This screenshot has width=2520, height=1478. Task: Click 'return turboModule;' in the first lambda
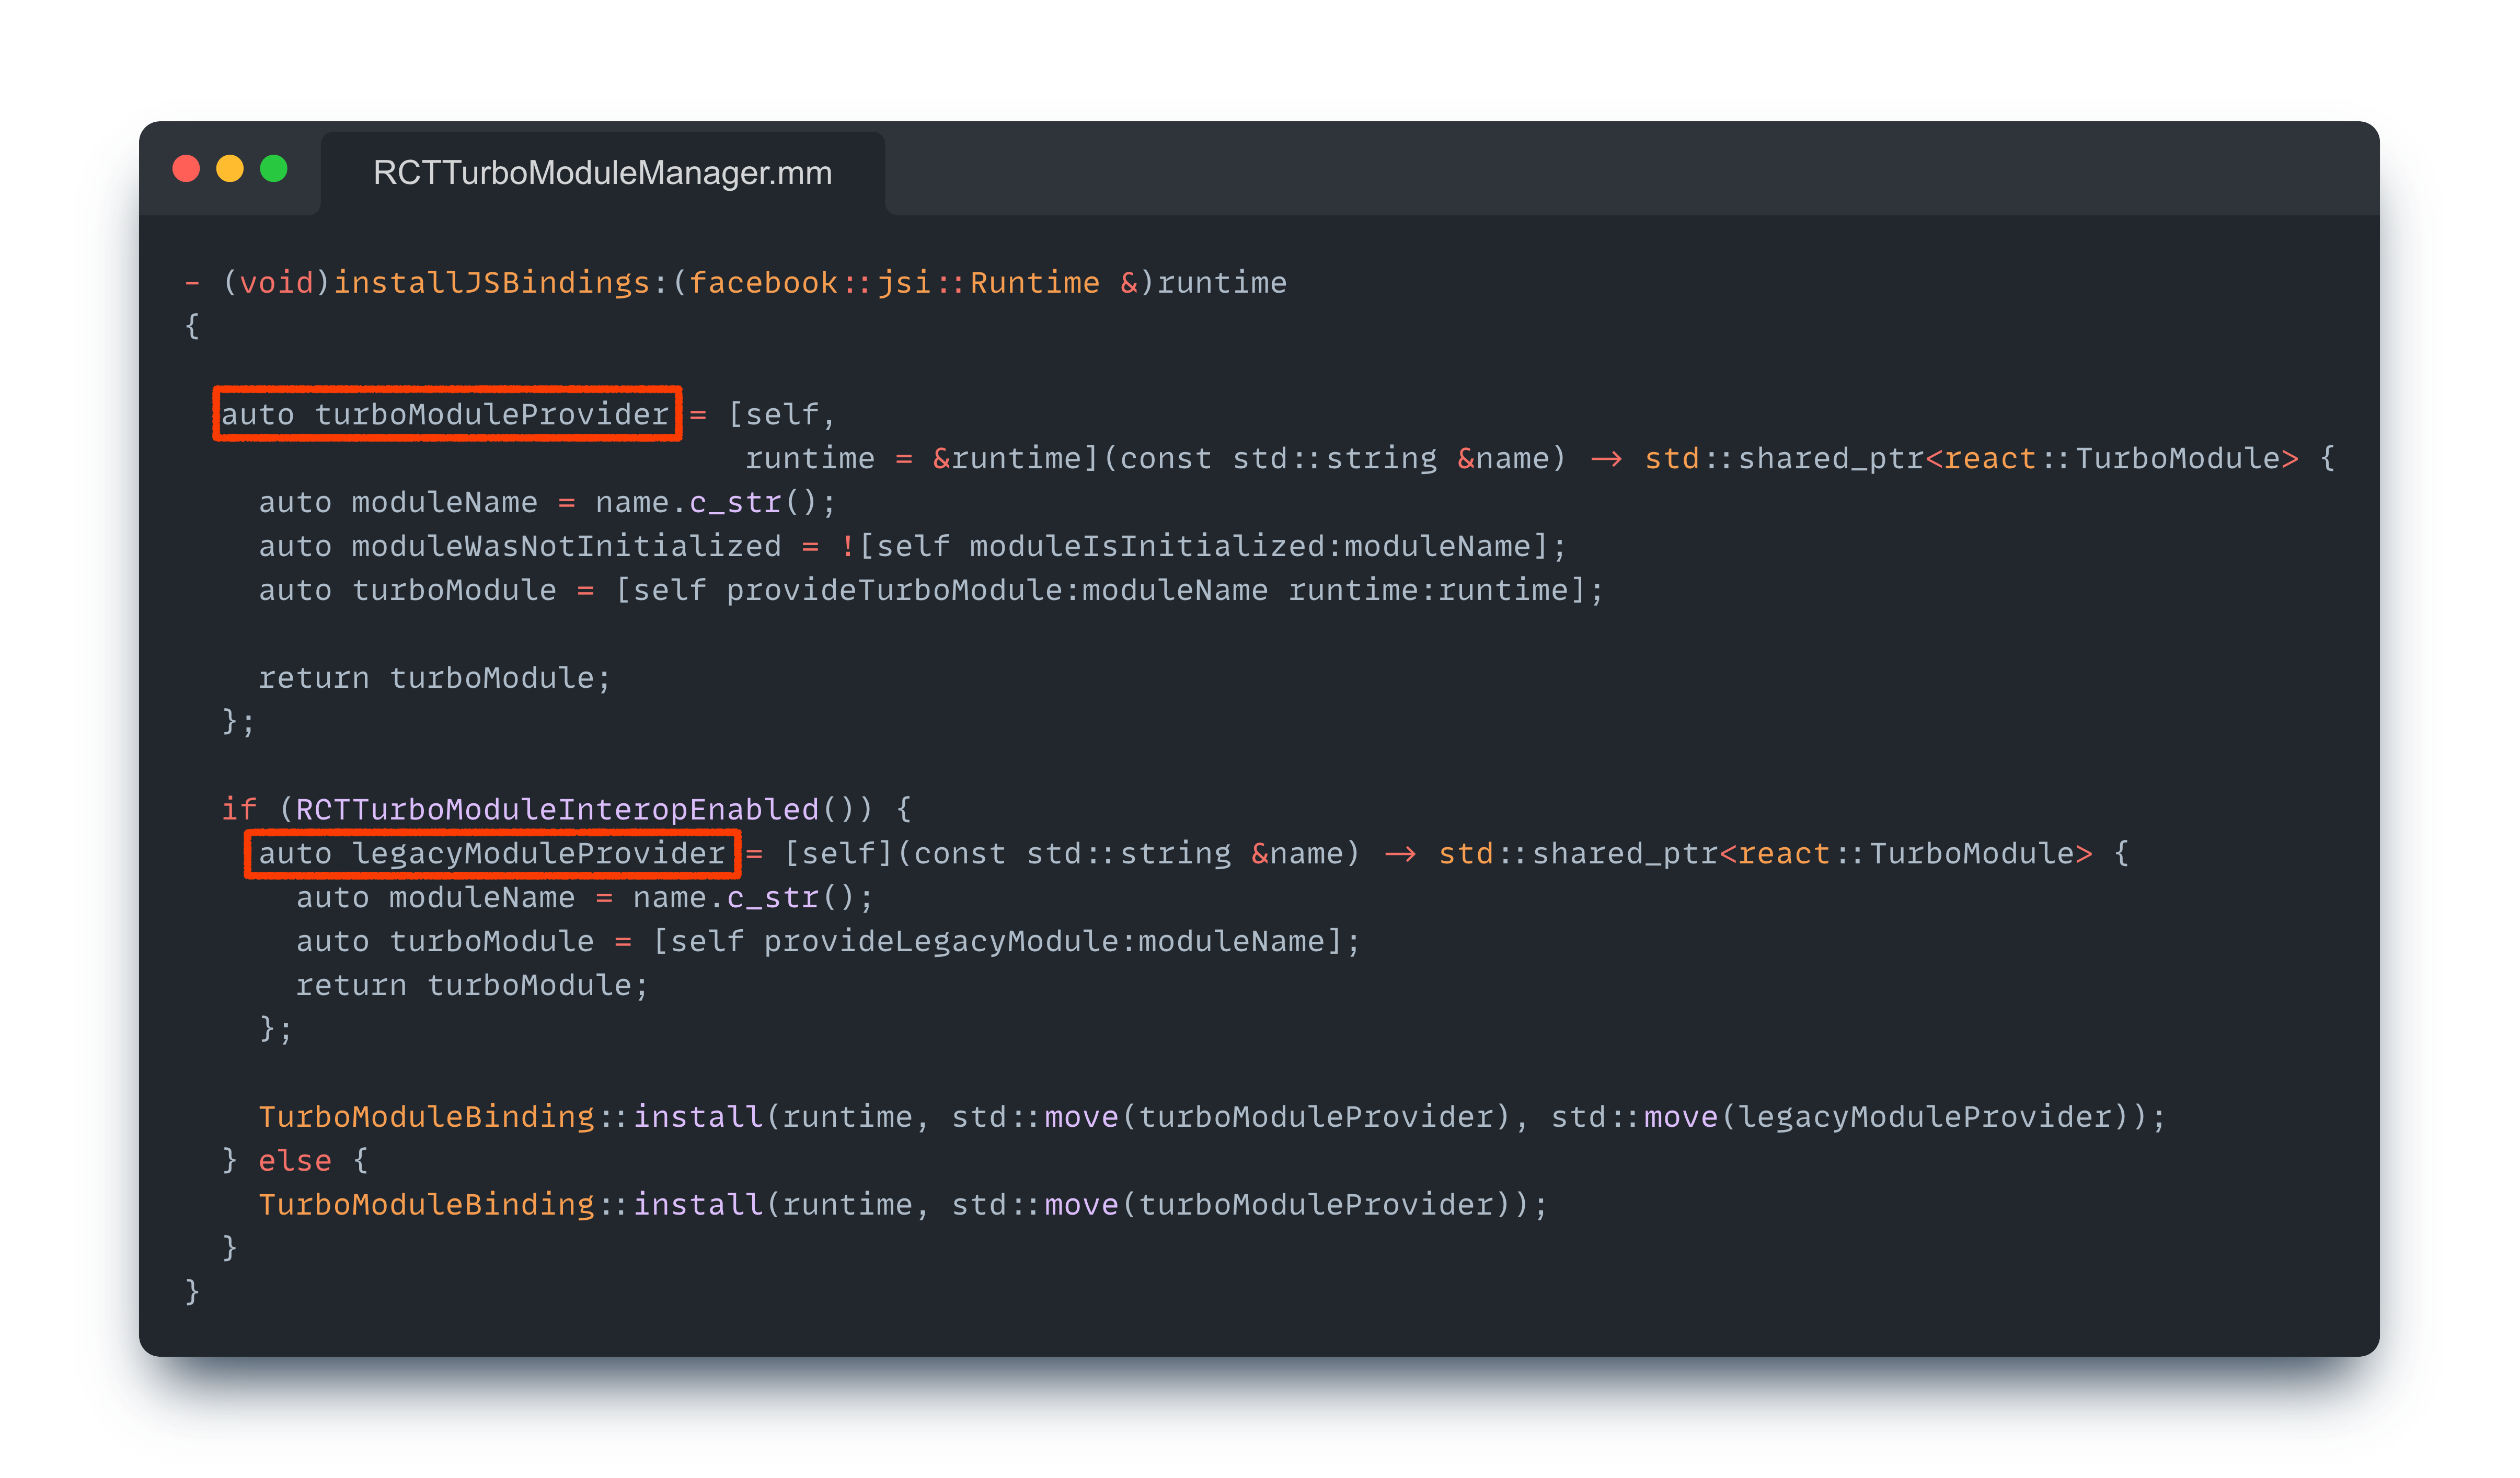(x=434, y=678)
